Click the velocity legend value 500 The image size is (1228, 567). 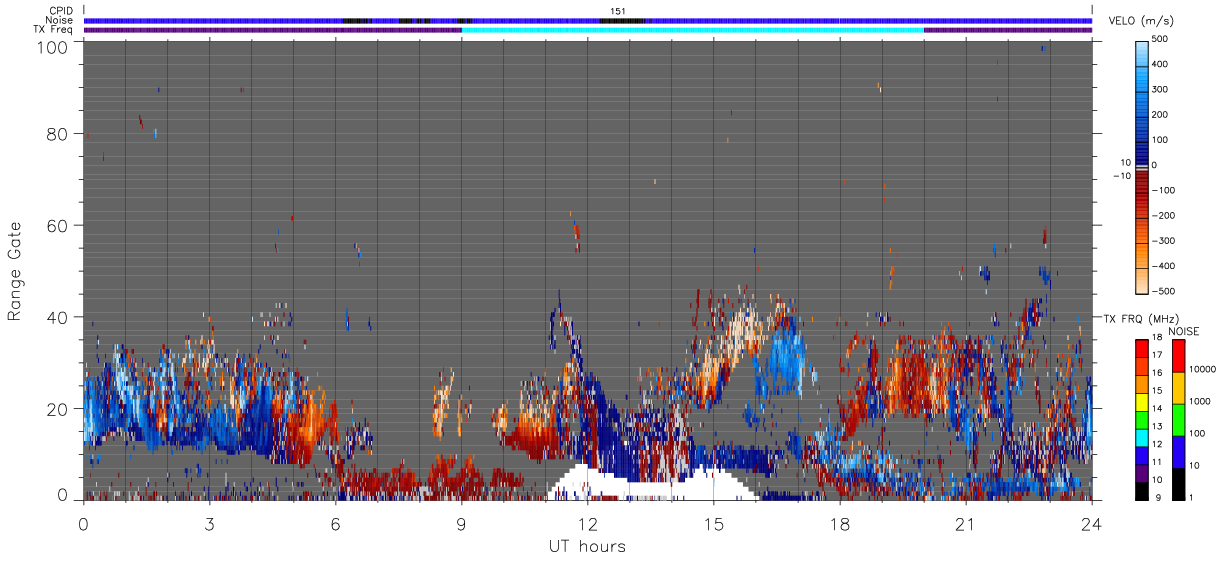[x=1160, y=40]
